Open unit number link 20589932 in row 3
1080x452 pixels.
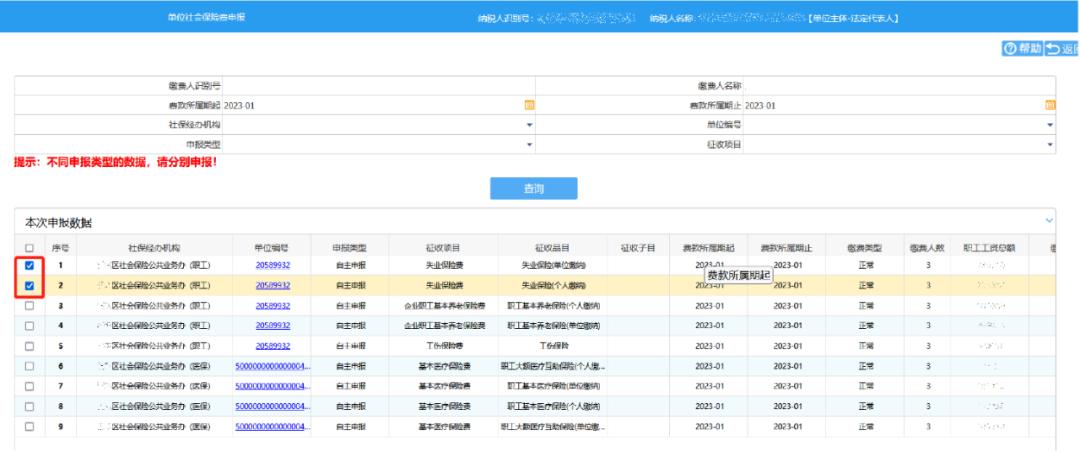tap(272, 305)
